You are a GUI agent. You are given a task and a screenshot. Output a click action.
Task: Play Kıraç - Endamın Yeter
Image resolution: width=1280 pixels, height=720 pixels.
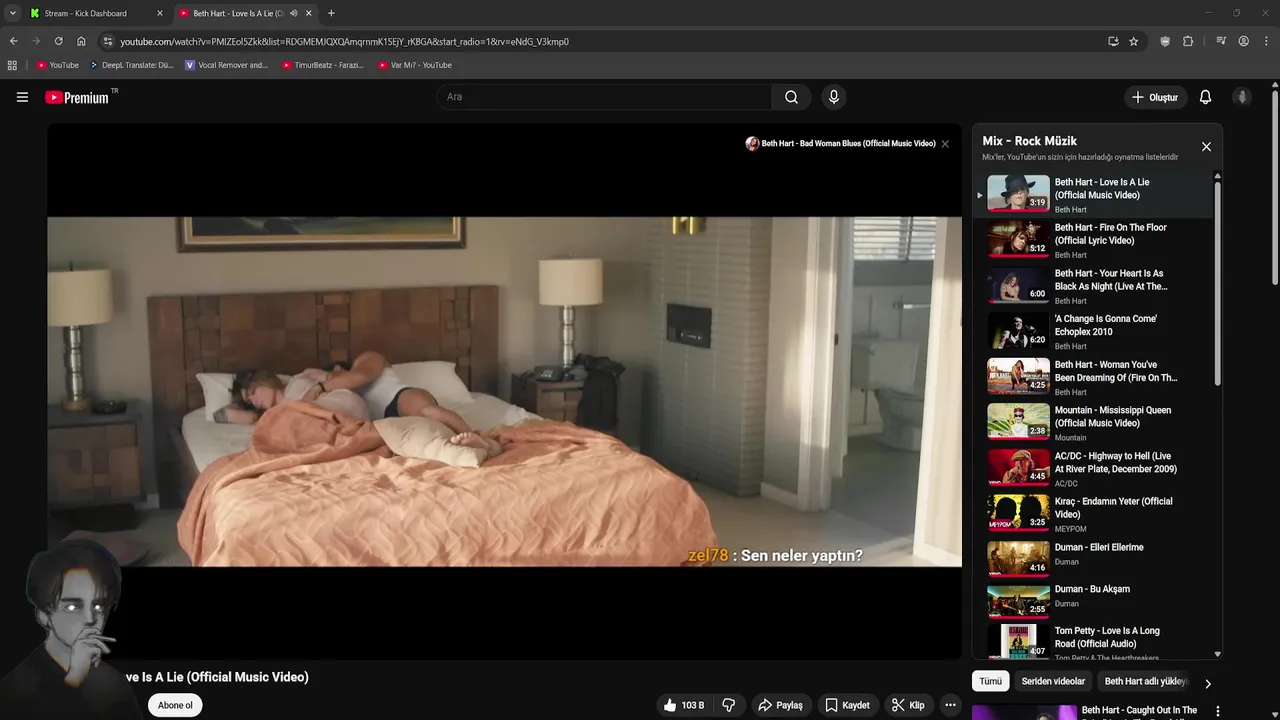click(1114, 508)
